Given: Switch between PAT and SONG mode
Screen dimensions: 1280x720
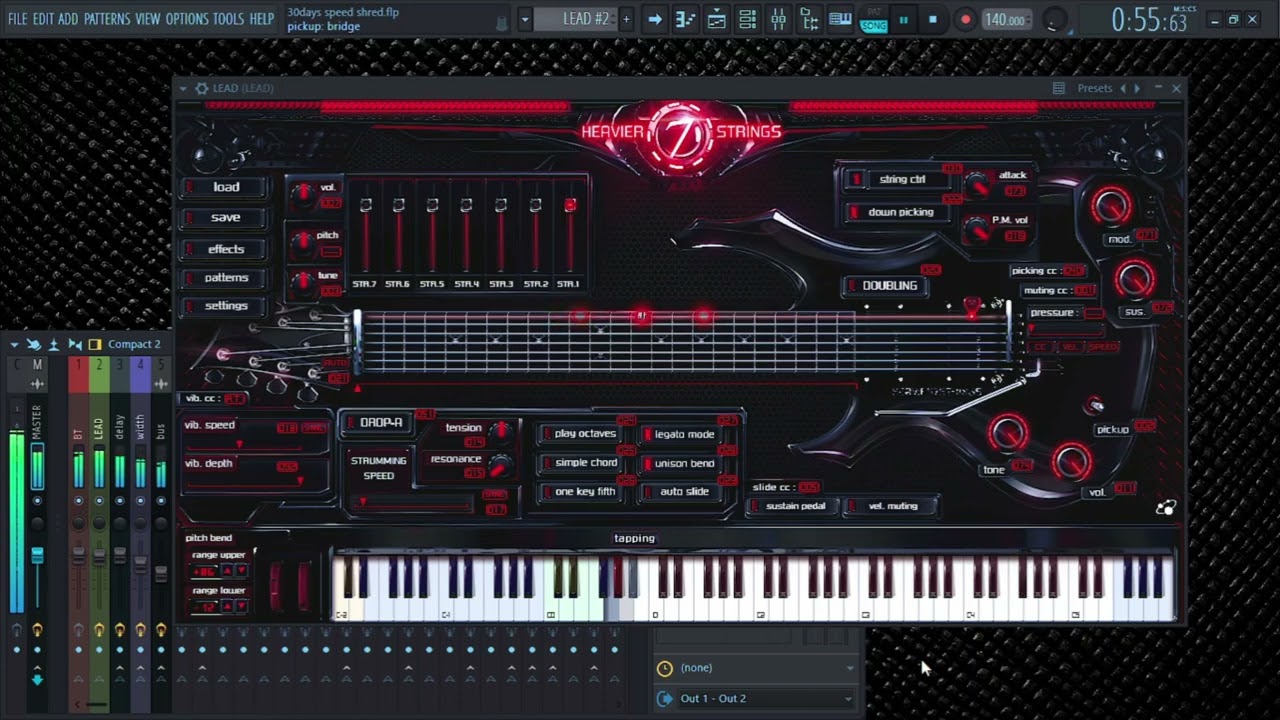Looking at the screenshot, I should pyautogui.click(x=873, y=20).
